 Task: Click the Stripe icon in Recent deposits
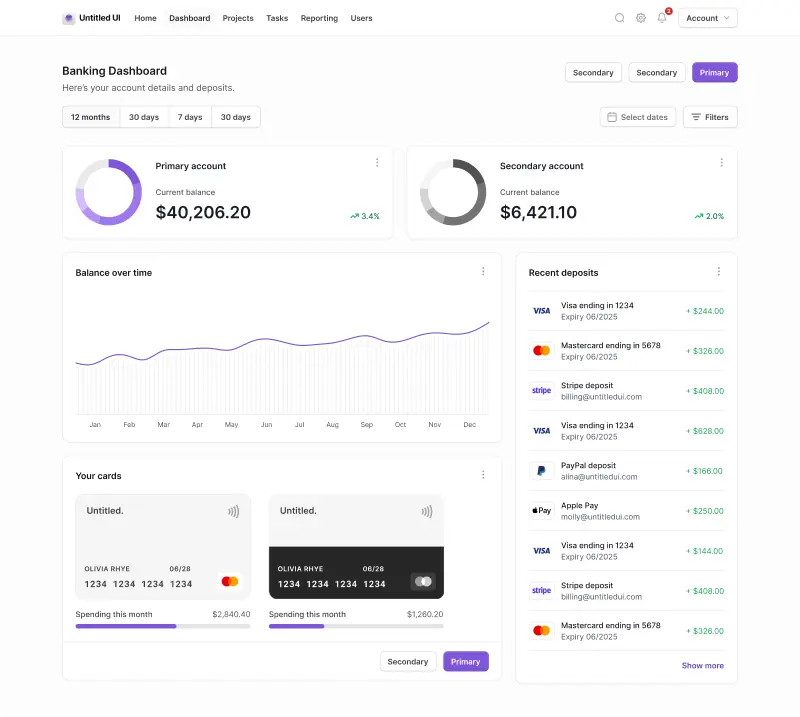541,390
